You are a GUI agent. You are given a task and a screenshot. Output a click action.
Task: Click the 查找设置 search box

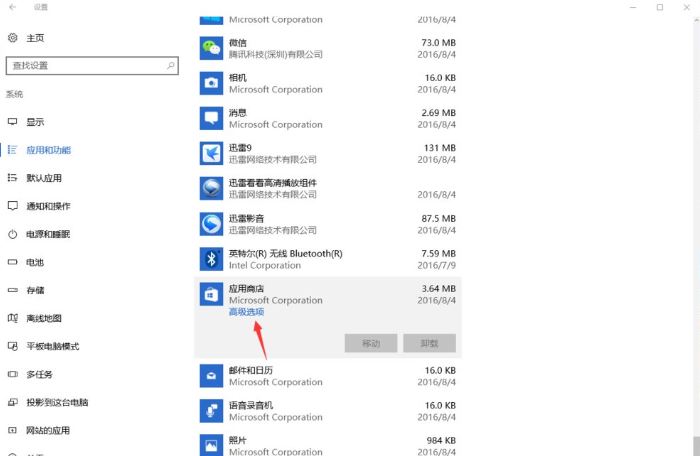[92, 66]
